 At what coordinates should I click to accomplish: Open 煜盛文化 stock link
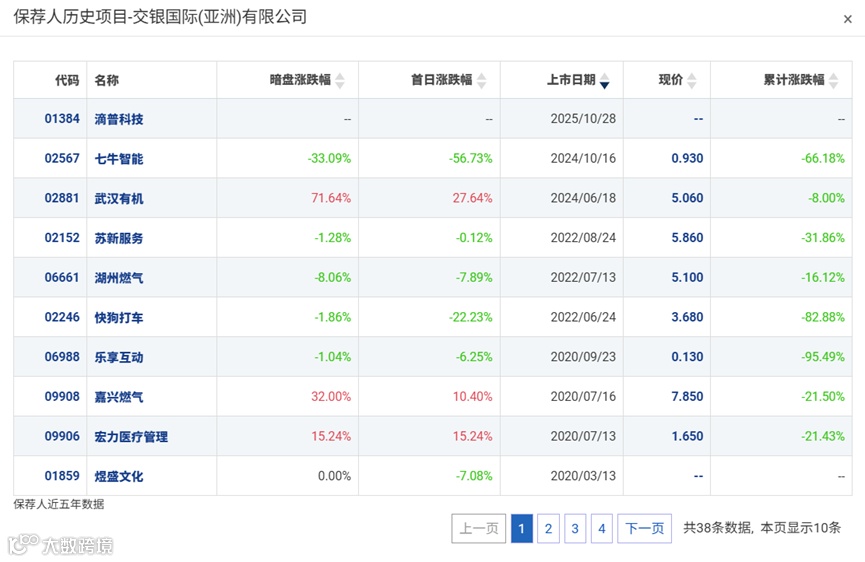(119, 477)
